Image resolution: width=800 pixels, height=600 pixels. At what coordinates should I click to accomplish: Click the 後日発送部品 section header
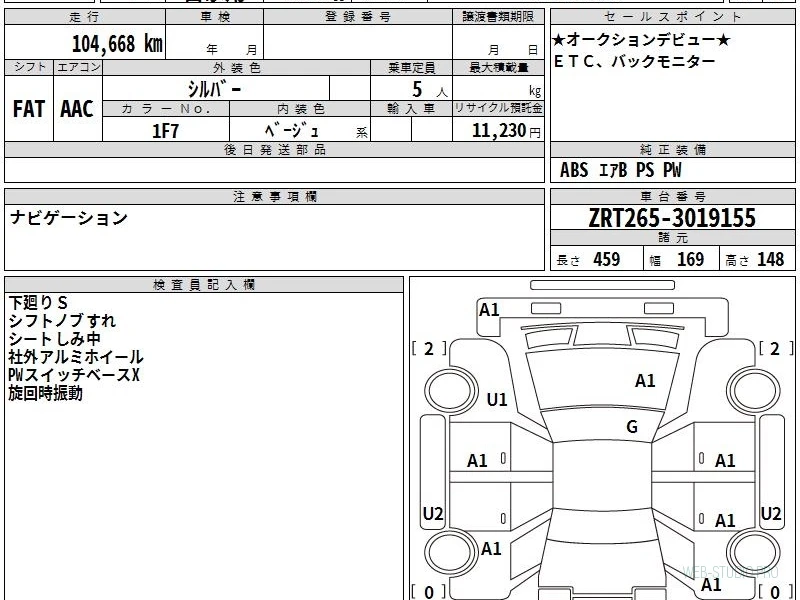pos(274,150)
